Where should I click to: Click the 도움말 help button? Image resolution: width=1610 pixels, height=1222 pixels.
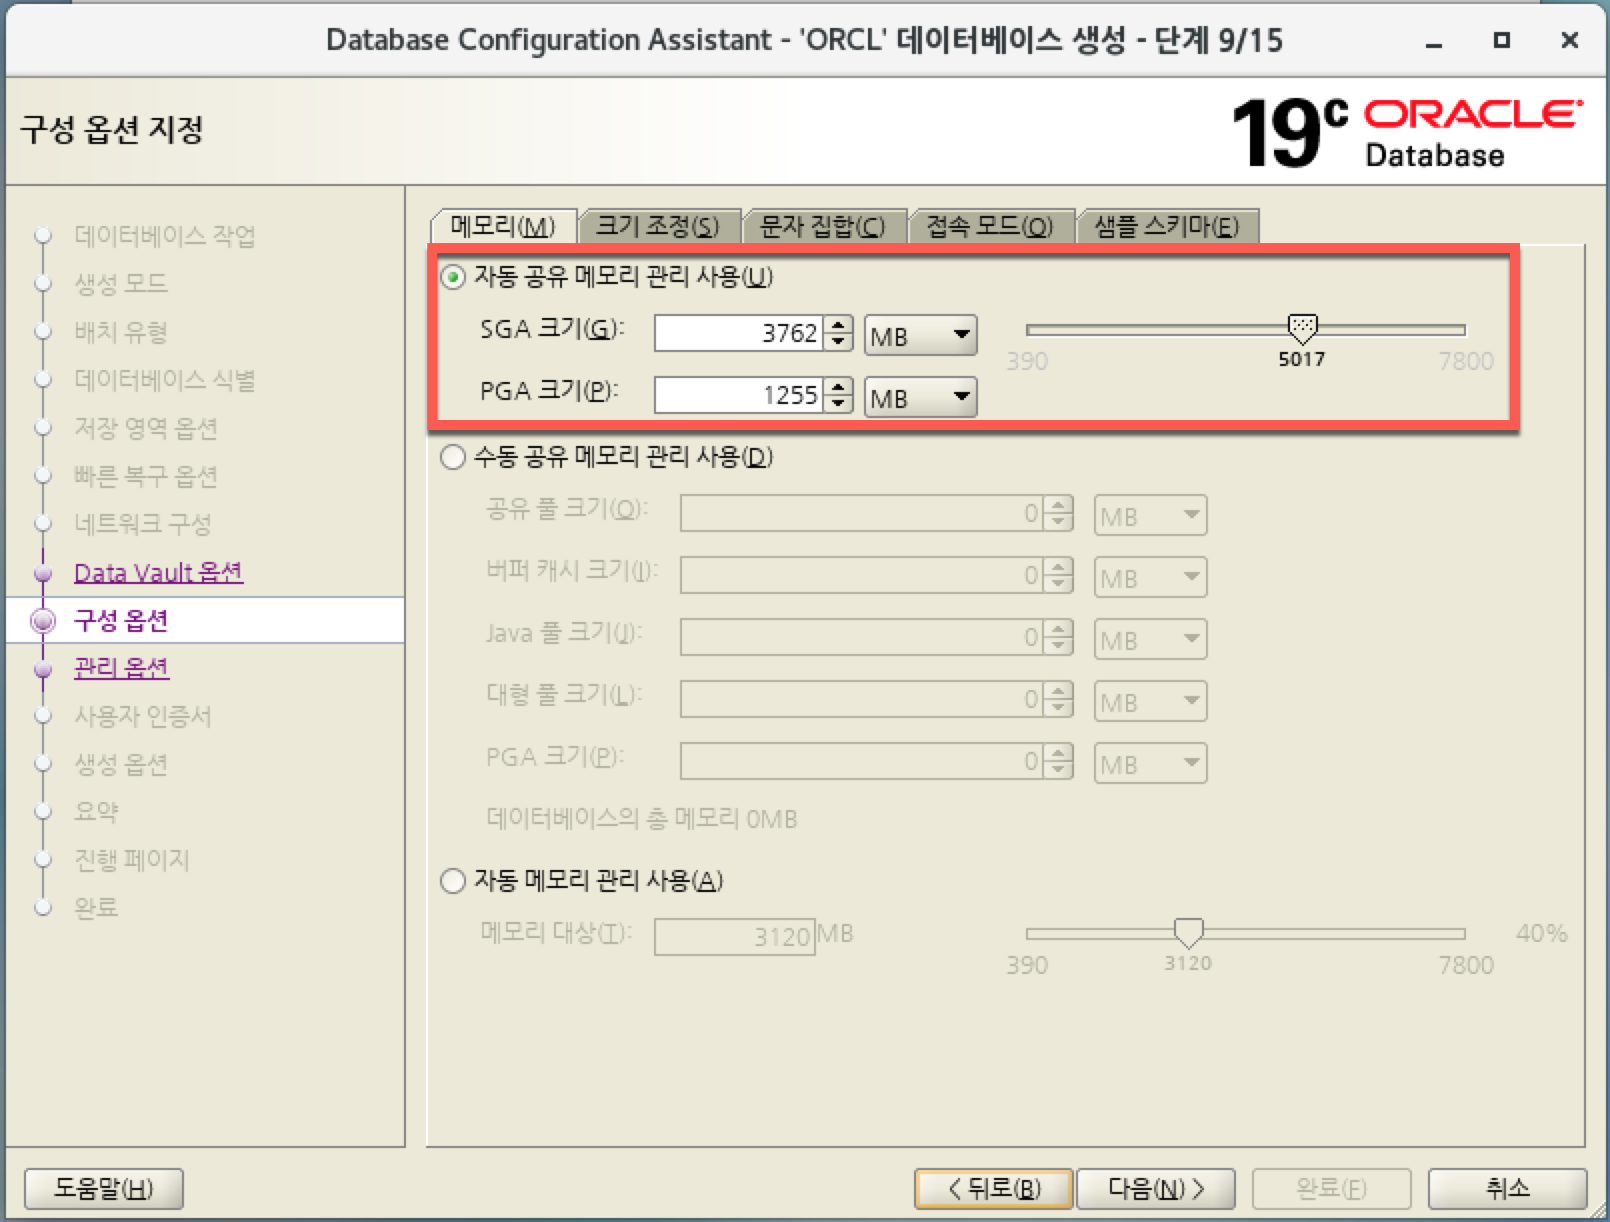coord(103,1189)
